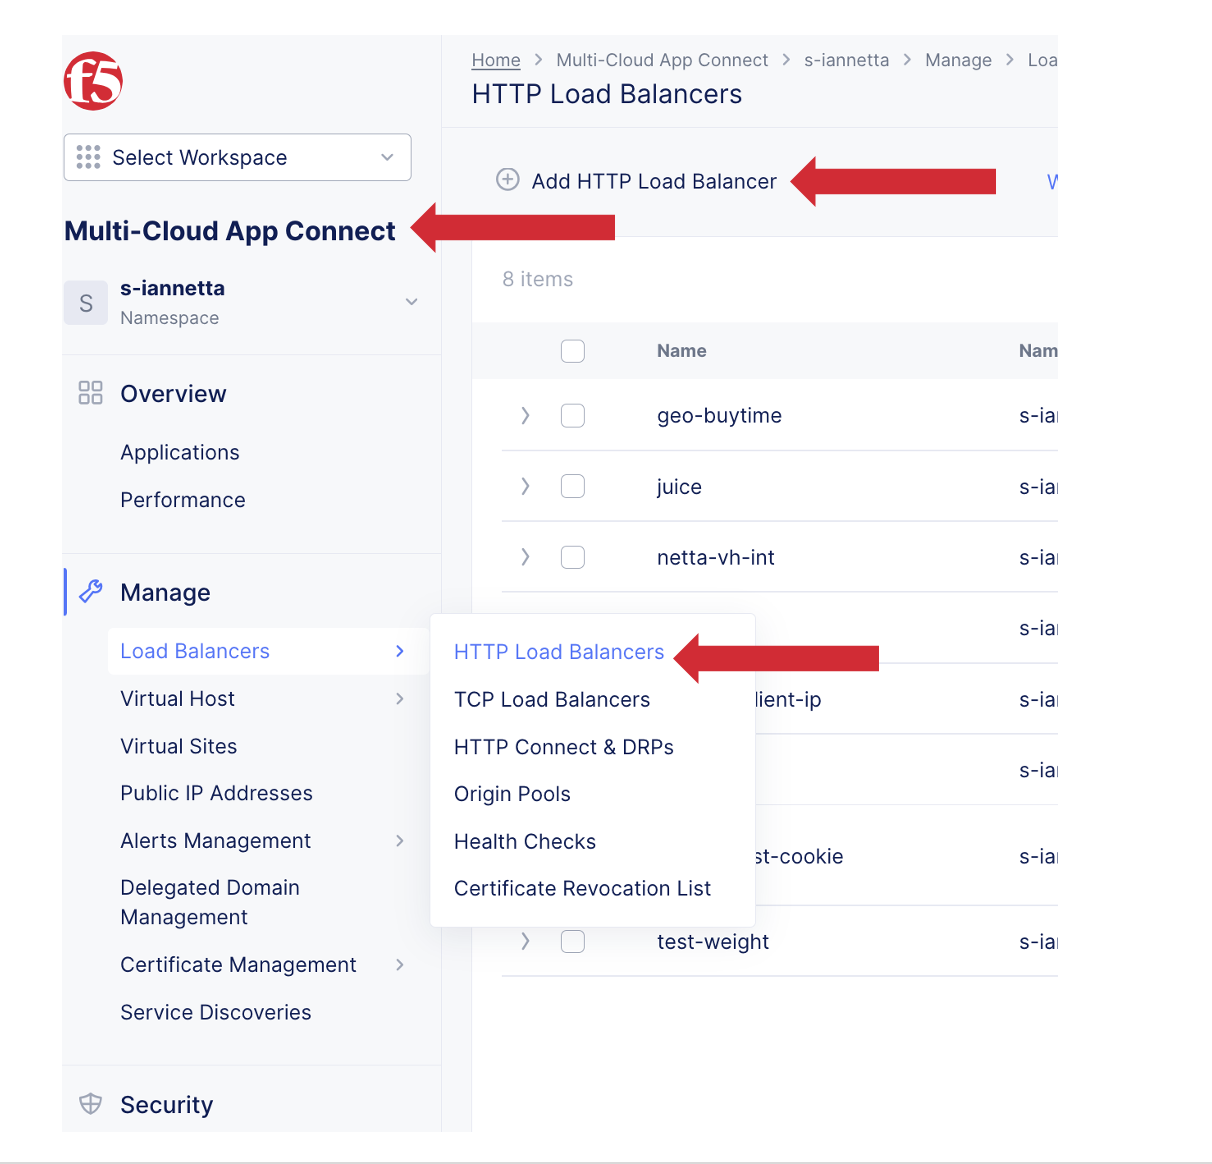Open the Virtual Host sidebar item
Screen dimensions: 1212x1164
pyautogui.click(x=178, y=699)
